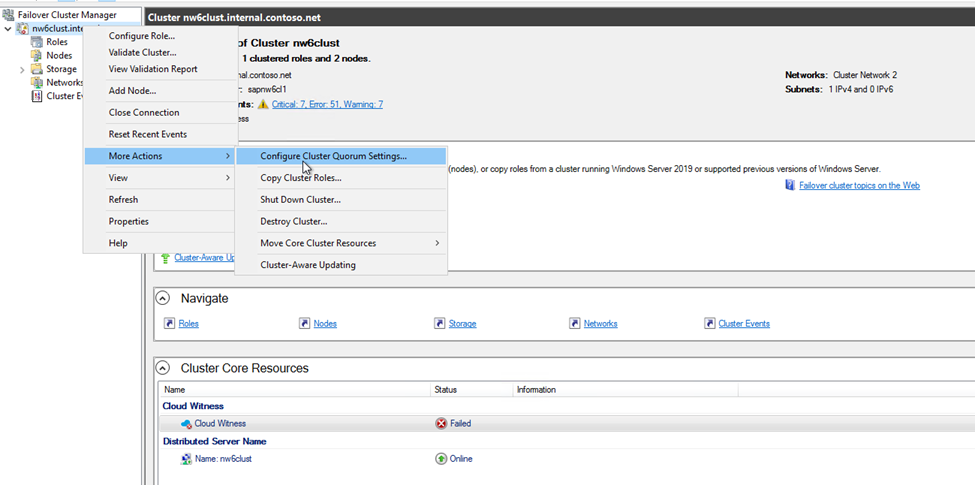Viewport: 975px width, 485px height.
Task: Select the Cloud Witness resource row
Action: [566, 423]
